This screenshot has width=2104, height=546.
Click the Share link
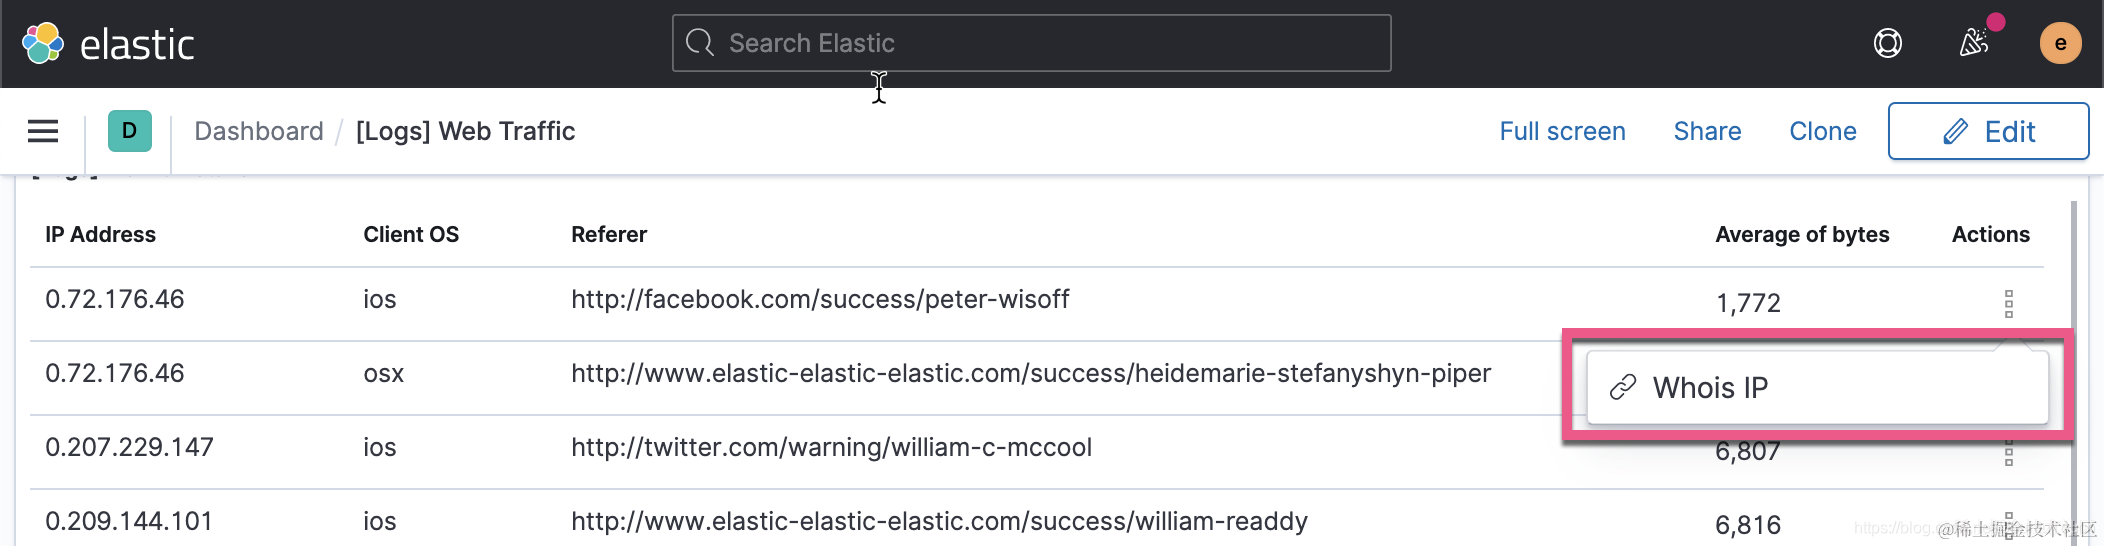coord(1707,131)
